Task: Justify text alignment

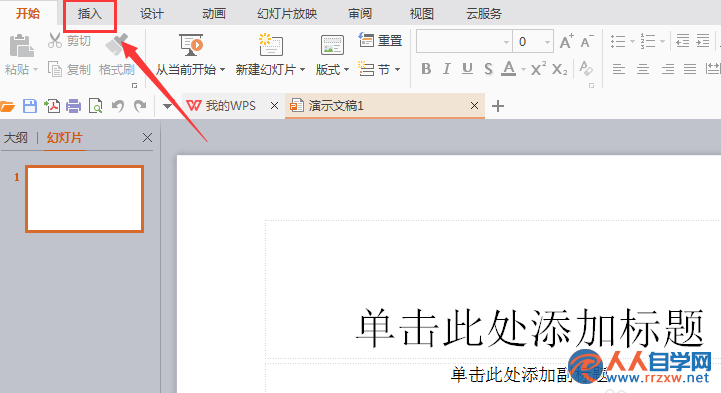Action: tap(690, 69)
